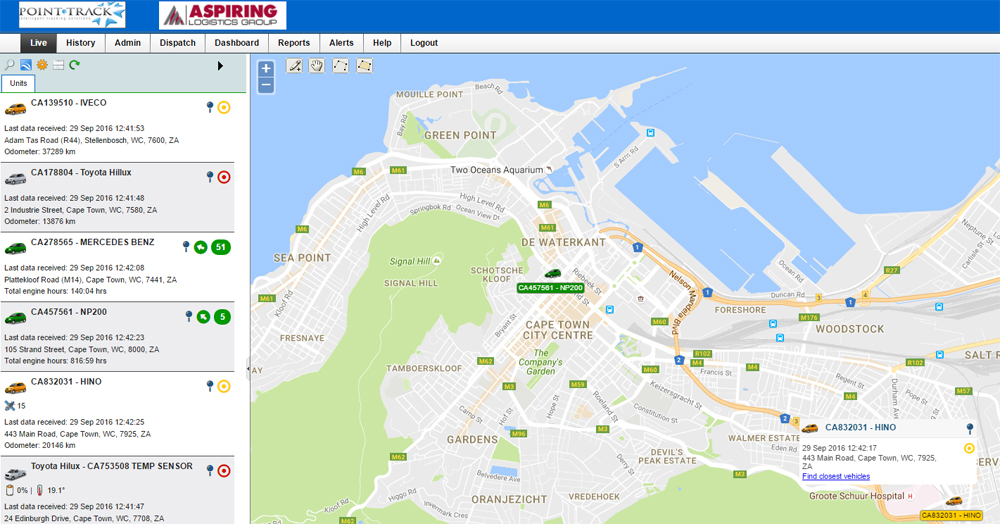Click the magnifier search icon in units toolbar

(10, 65)
